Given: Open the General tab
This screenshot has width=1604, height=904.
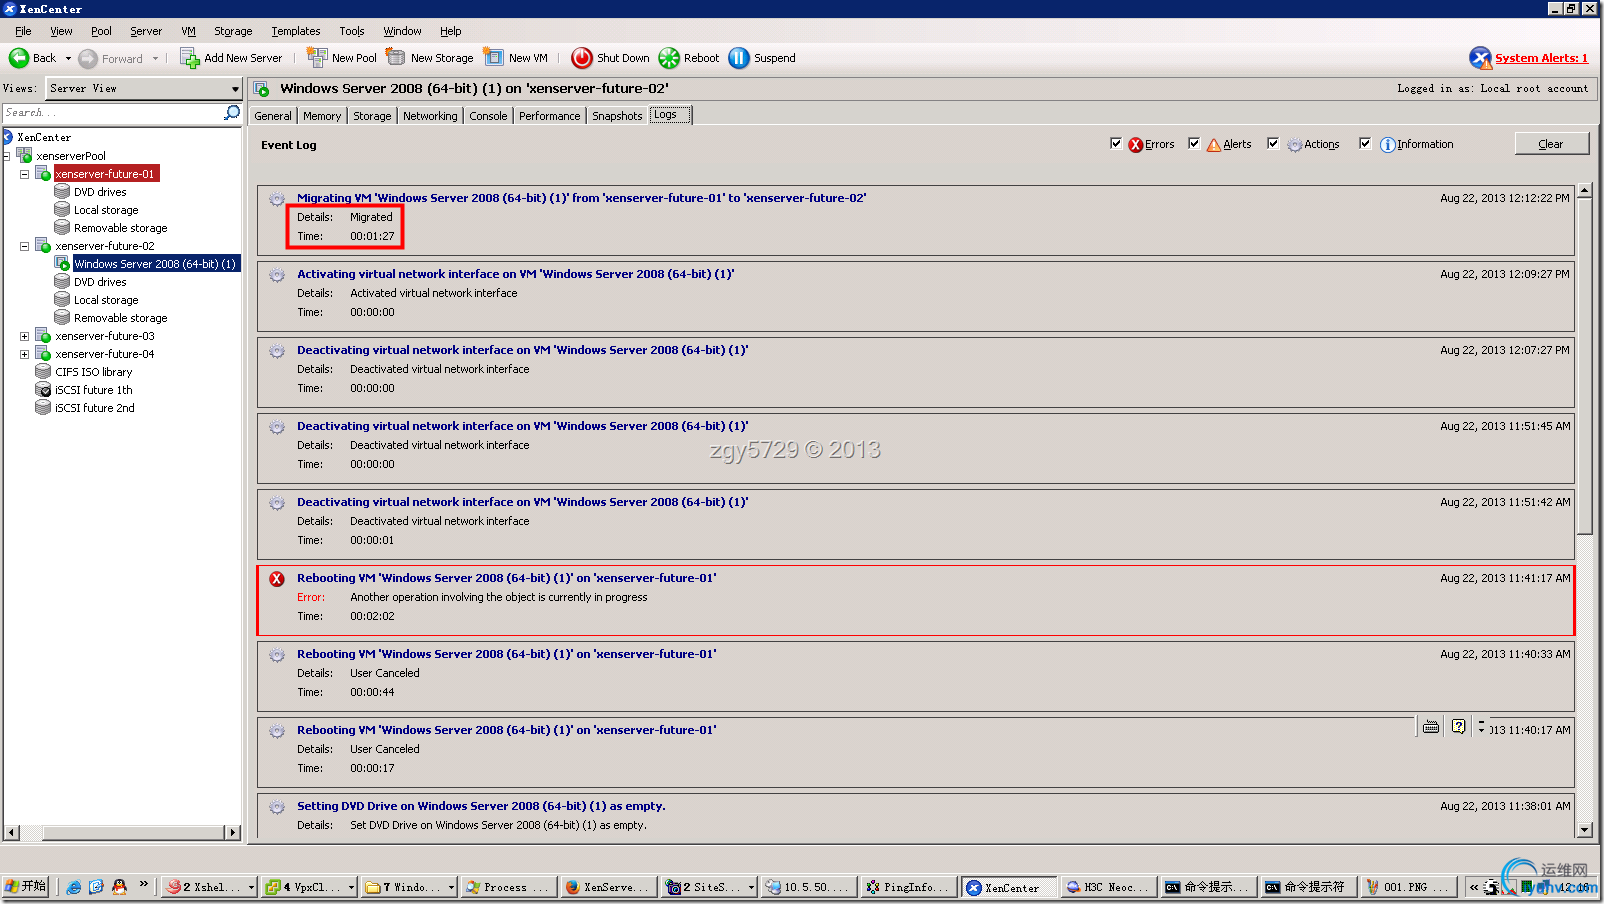Looking at the screenshot, I should [x=273, y=116].
